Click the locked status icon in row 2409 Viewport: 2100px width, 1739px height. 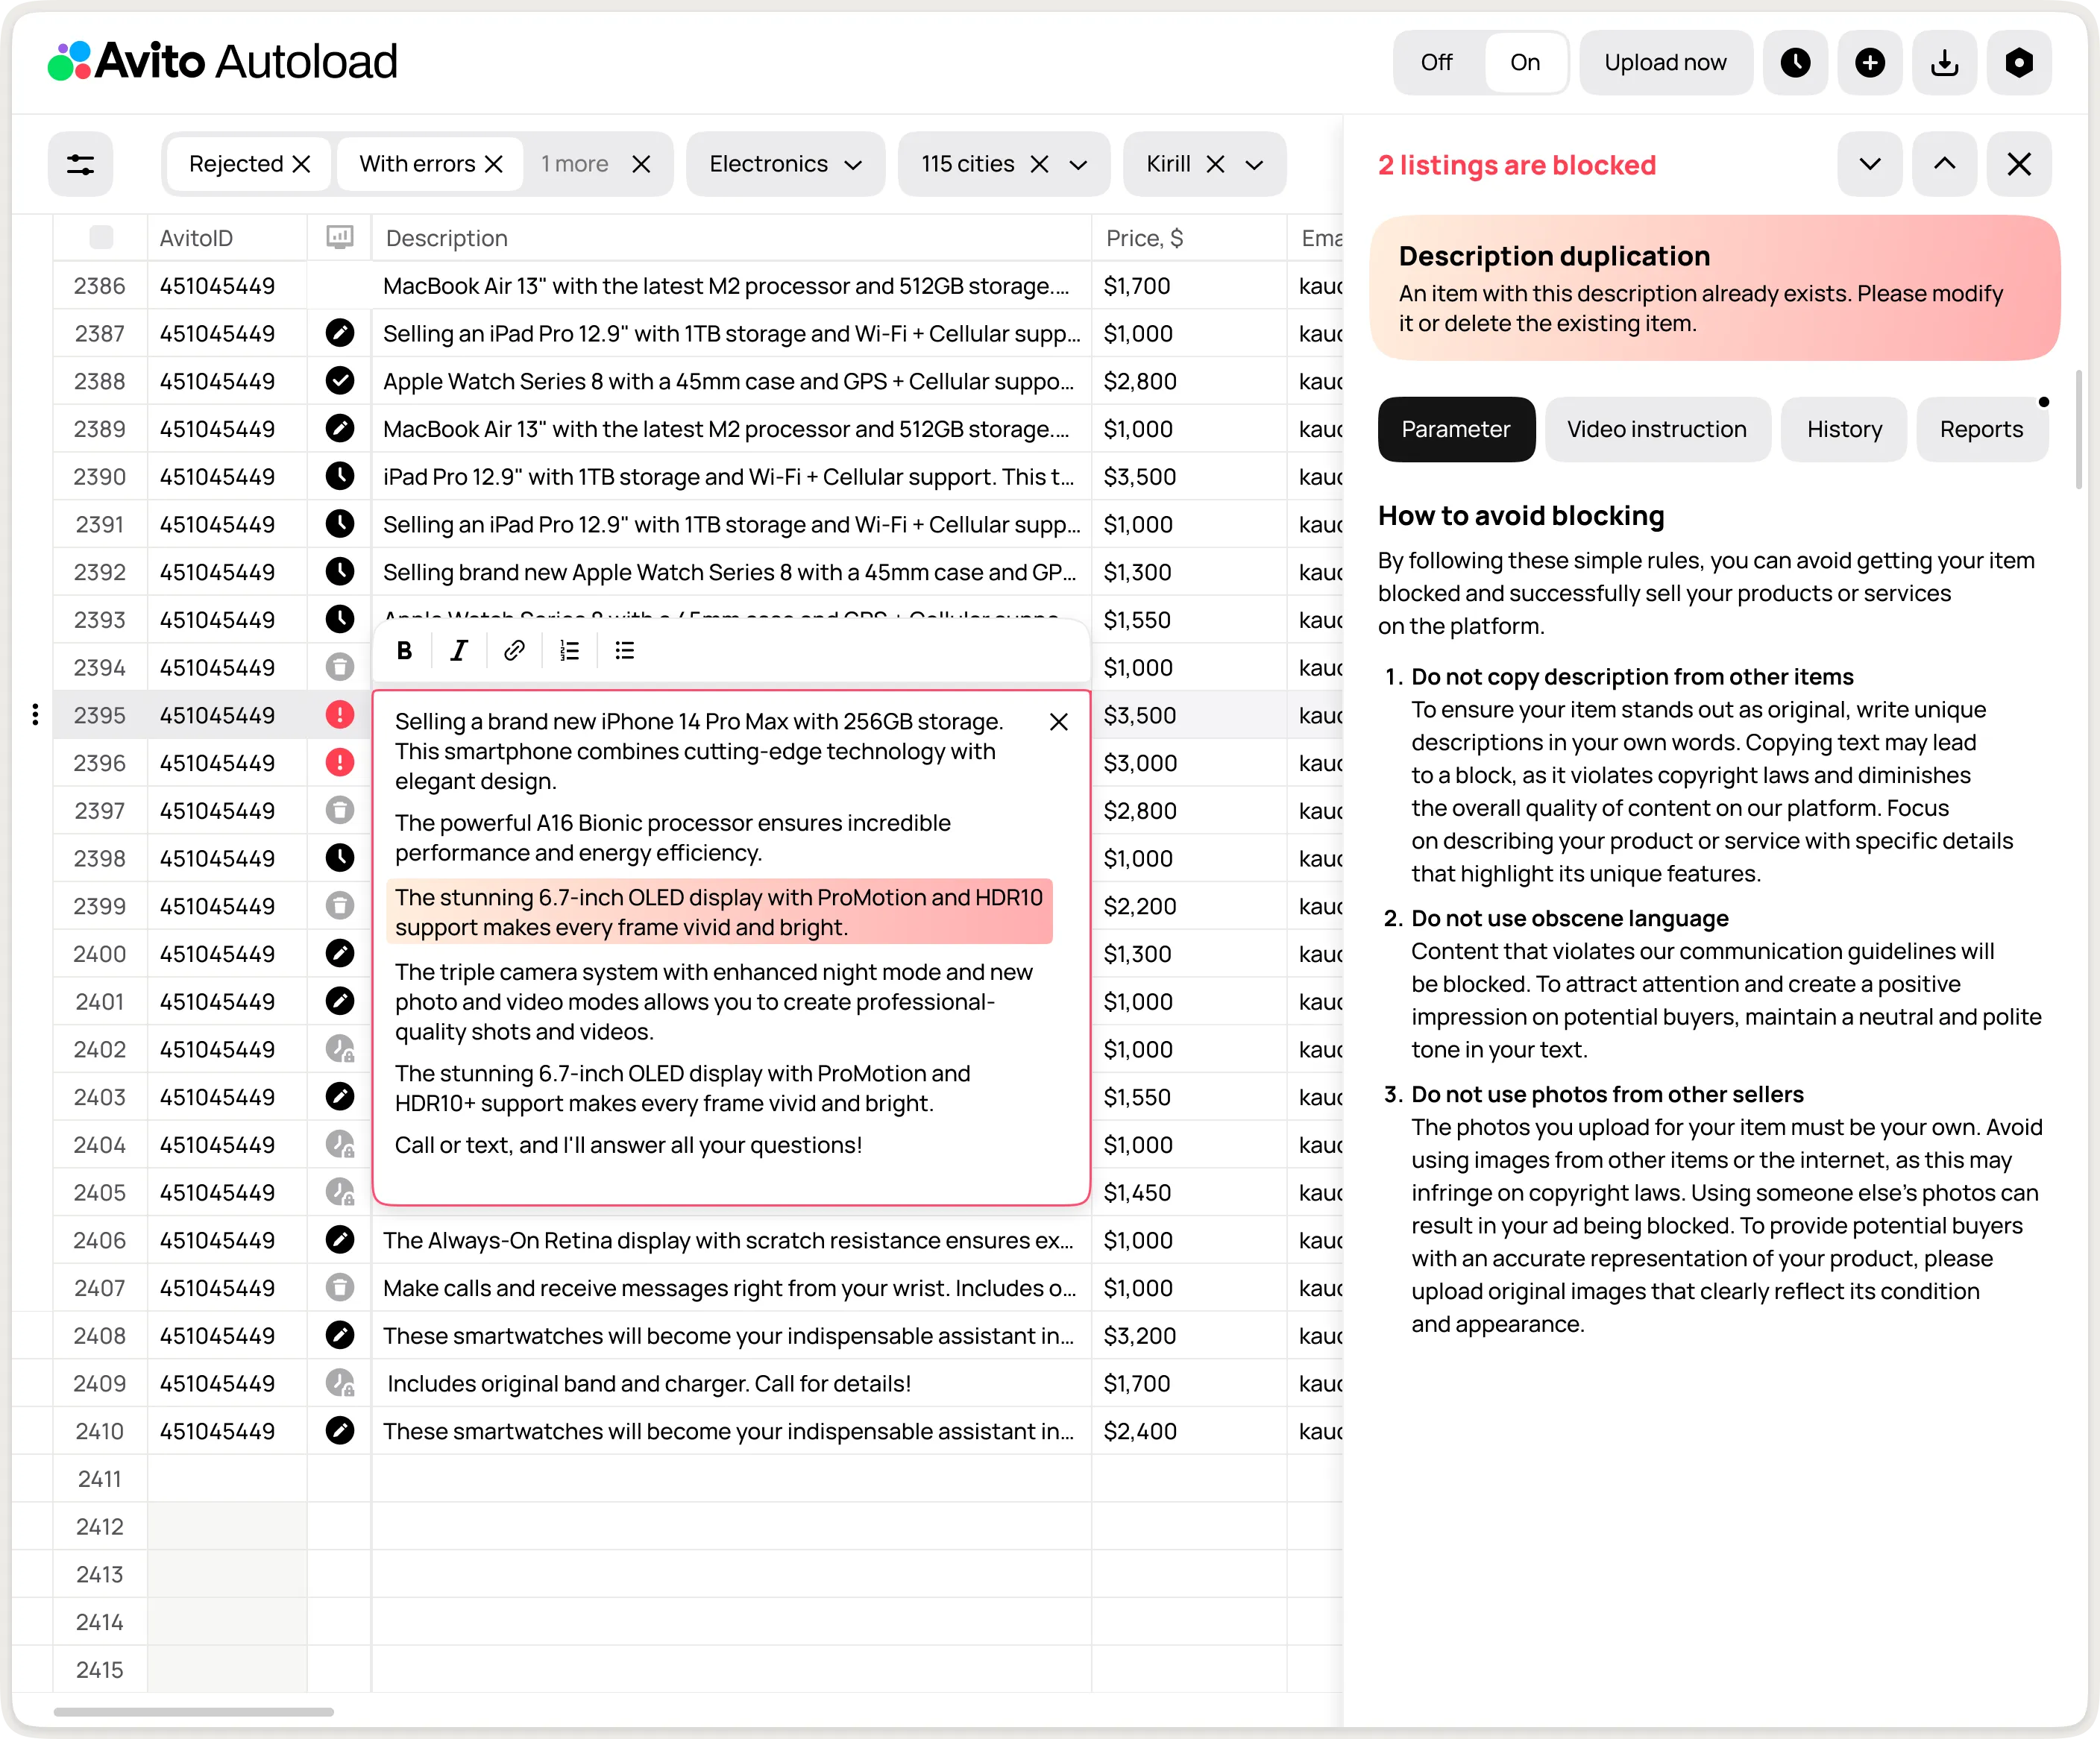point(340,1383)
